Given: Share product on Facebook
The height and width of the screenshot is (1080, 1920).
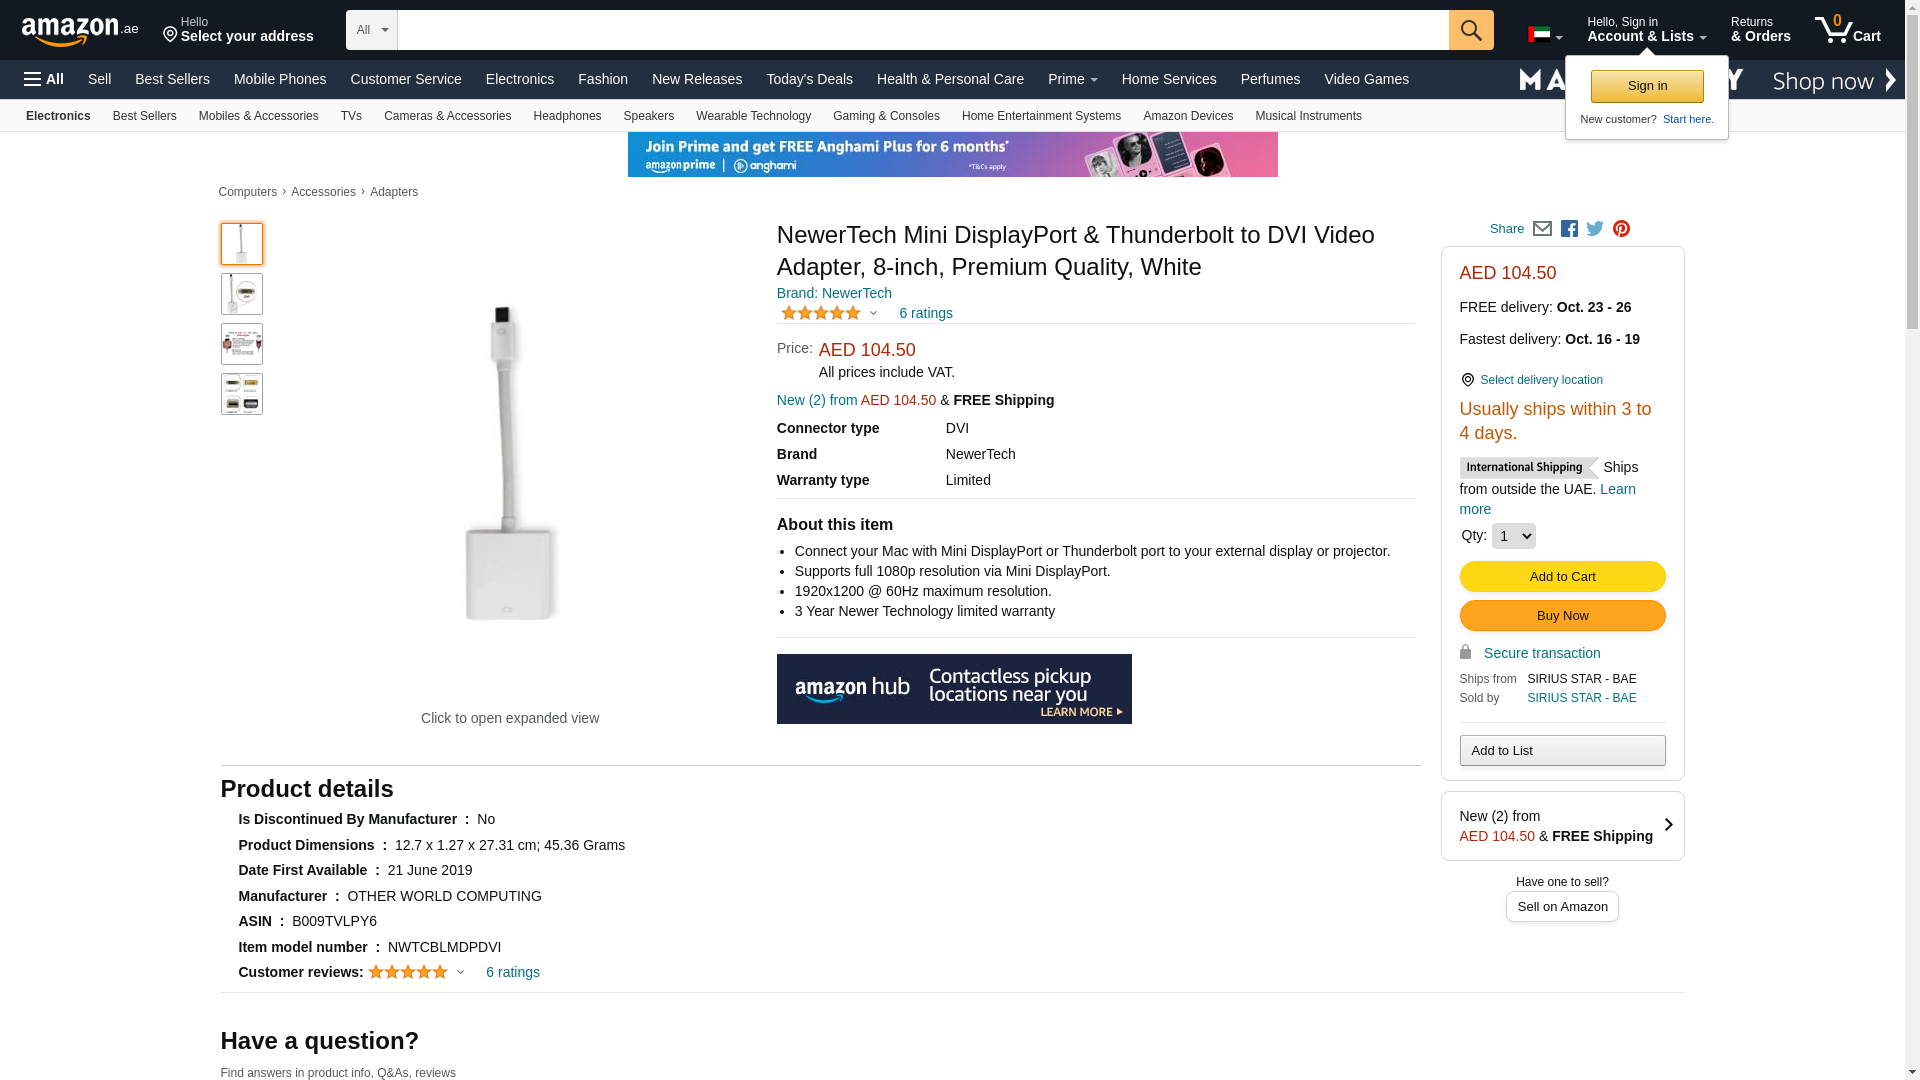Looking at the screenshot, I should pyautogui.click(x=1569, y=229).
